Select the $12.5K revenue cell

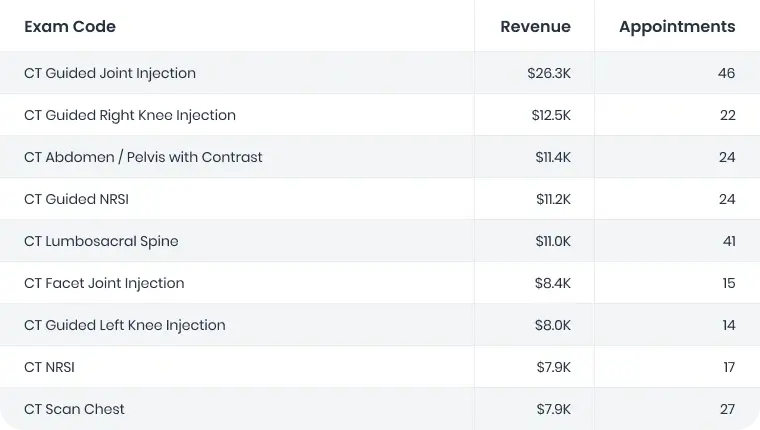[x=551, y=115]
